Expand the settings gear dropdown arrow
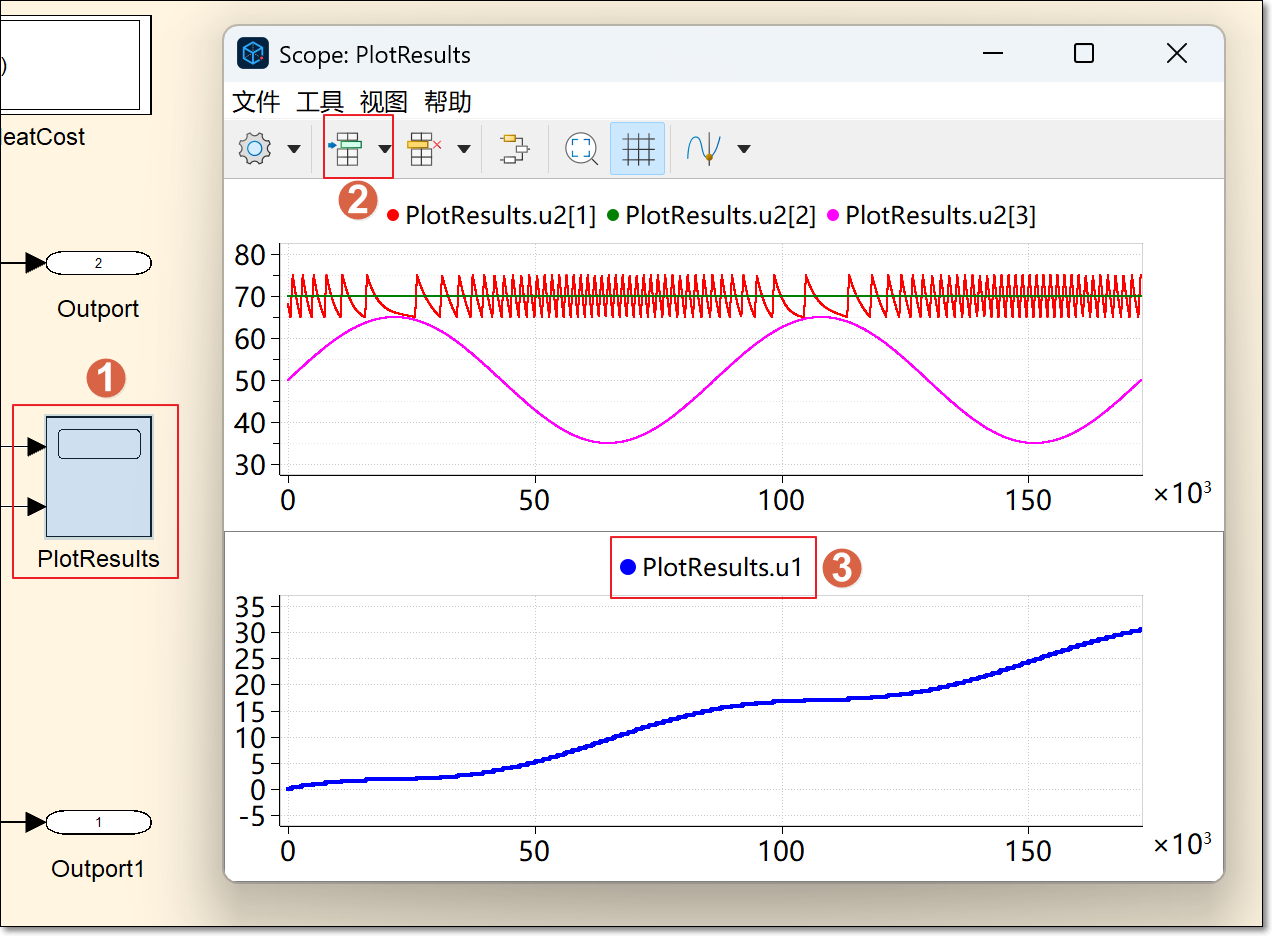Screen dimensions: 1272x936 click(x=293, y=149)
